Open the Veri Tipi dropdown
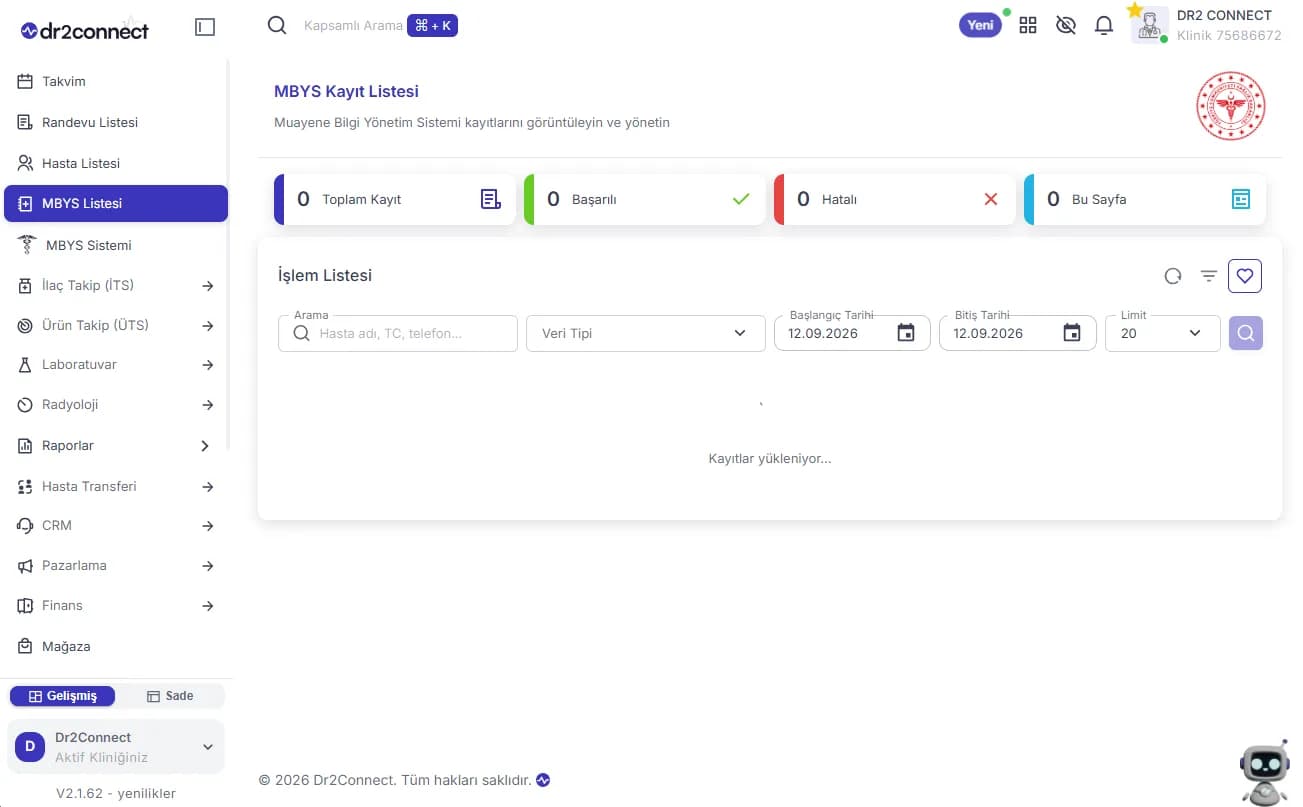 click(646, 333)
